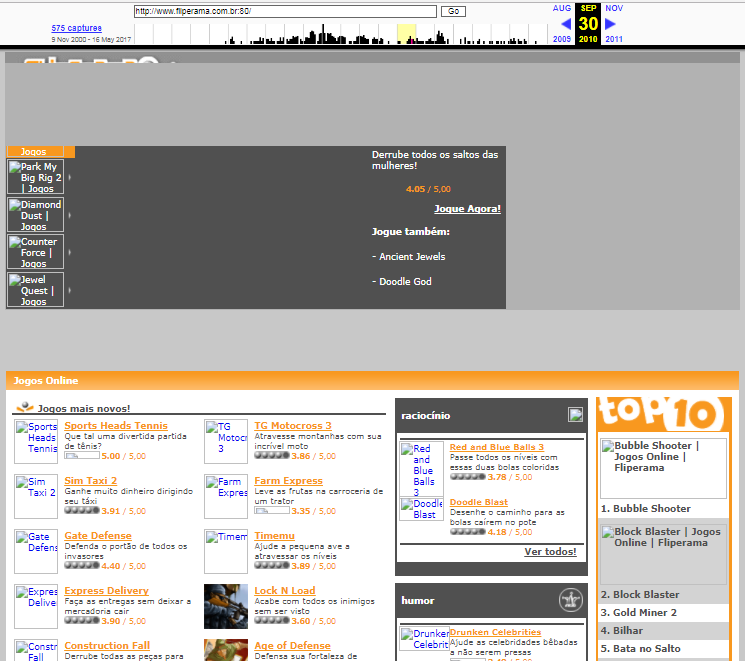Click Sports Heads Tennis rating bar
Image resolution: width=745 pixels, height=661 pixels.
[x=82, y=456]
